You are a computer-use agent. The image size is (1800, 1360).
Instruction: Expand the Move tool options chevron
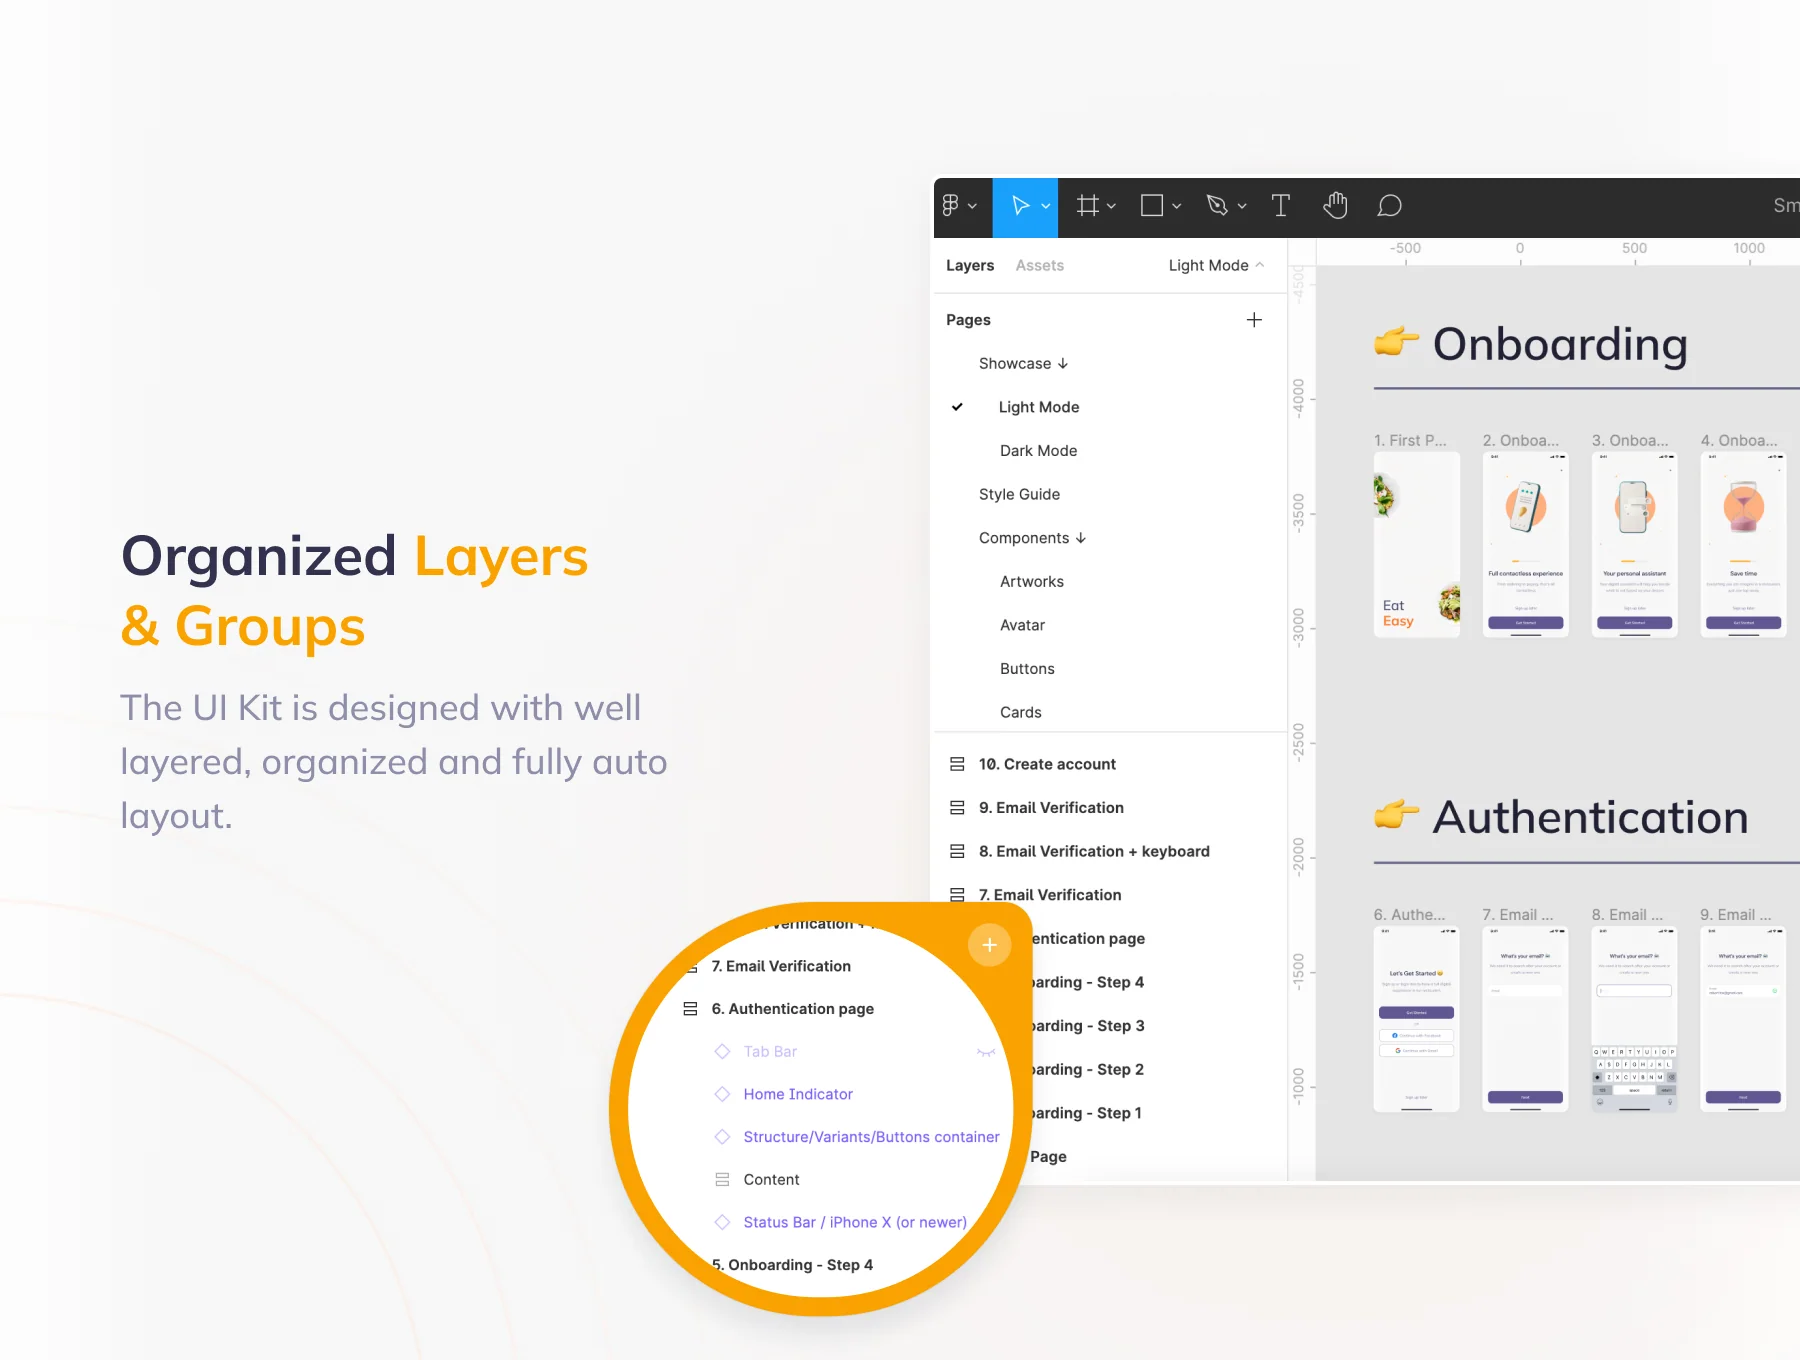[1046, 206]
